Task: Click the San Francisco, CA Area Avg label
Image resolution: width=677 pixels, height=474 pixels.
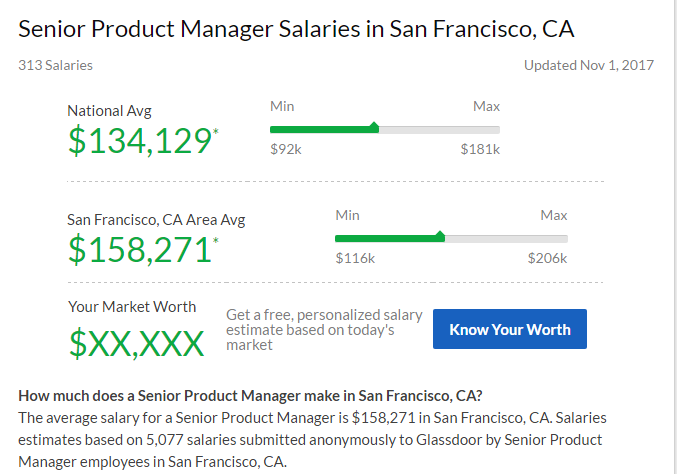Action: tap(156, 220)
